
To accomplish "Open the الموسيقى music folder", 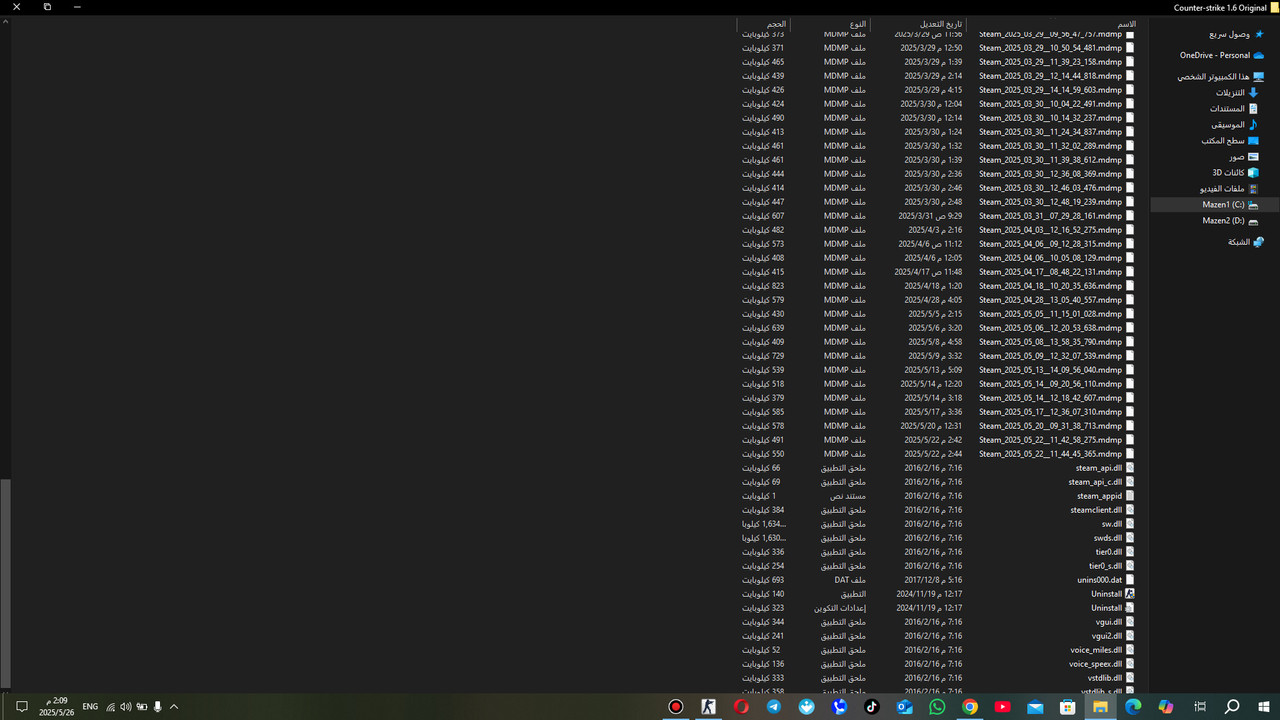I will [x=1235, y=124].
